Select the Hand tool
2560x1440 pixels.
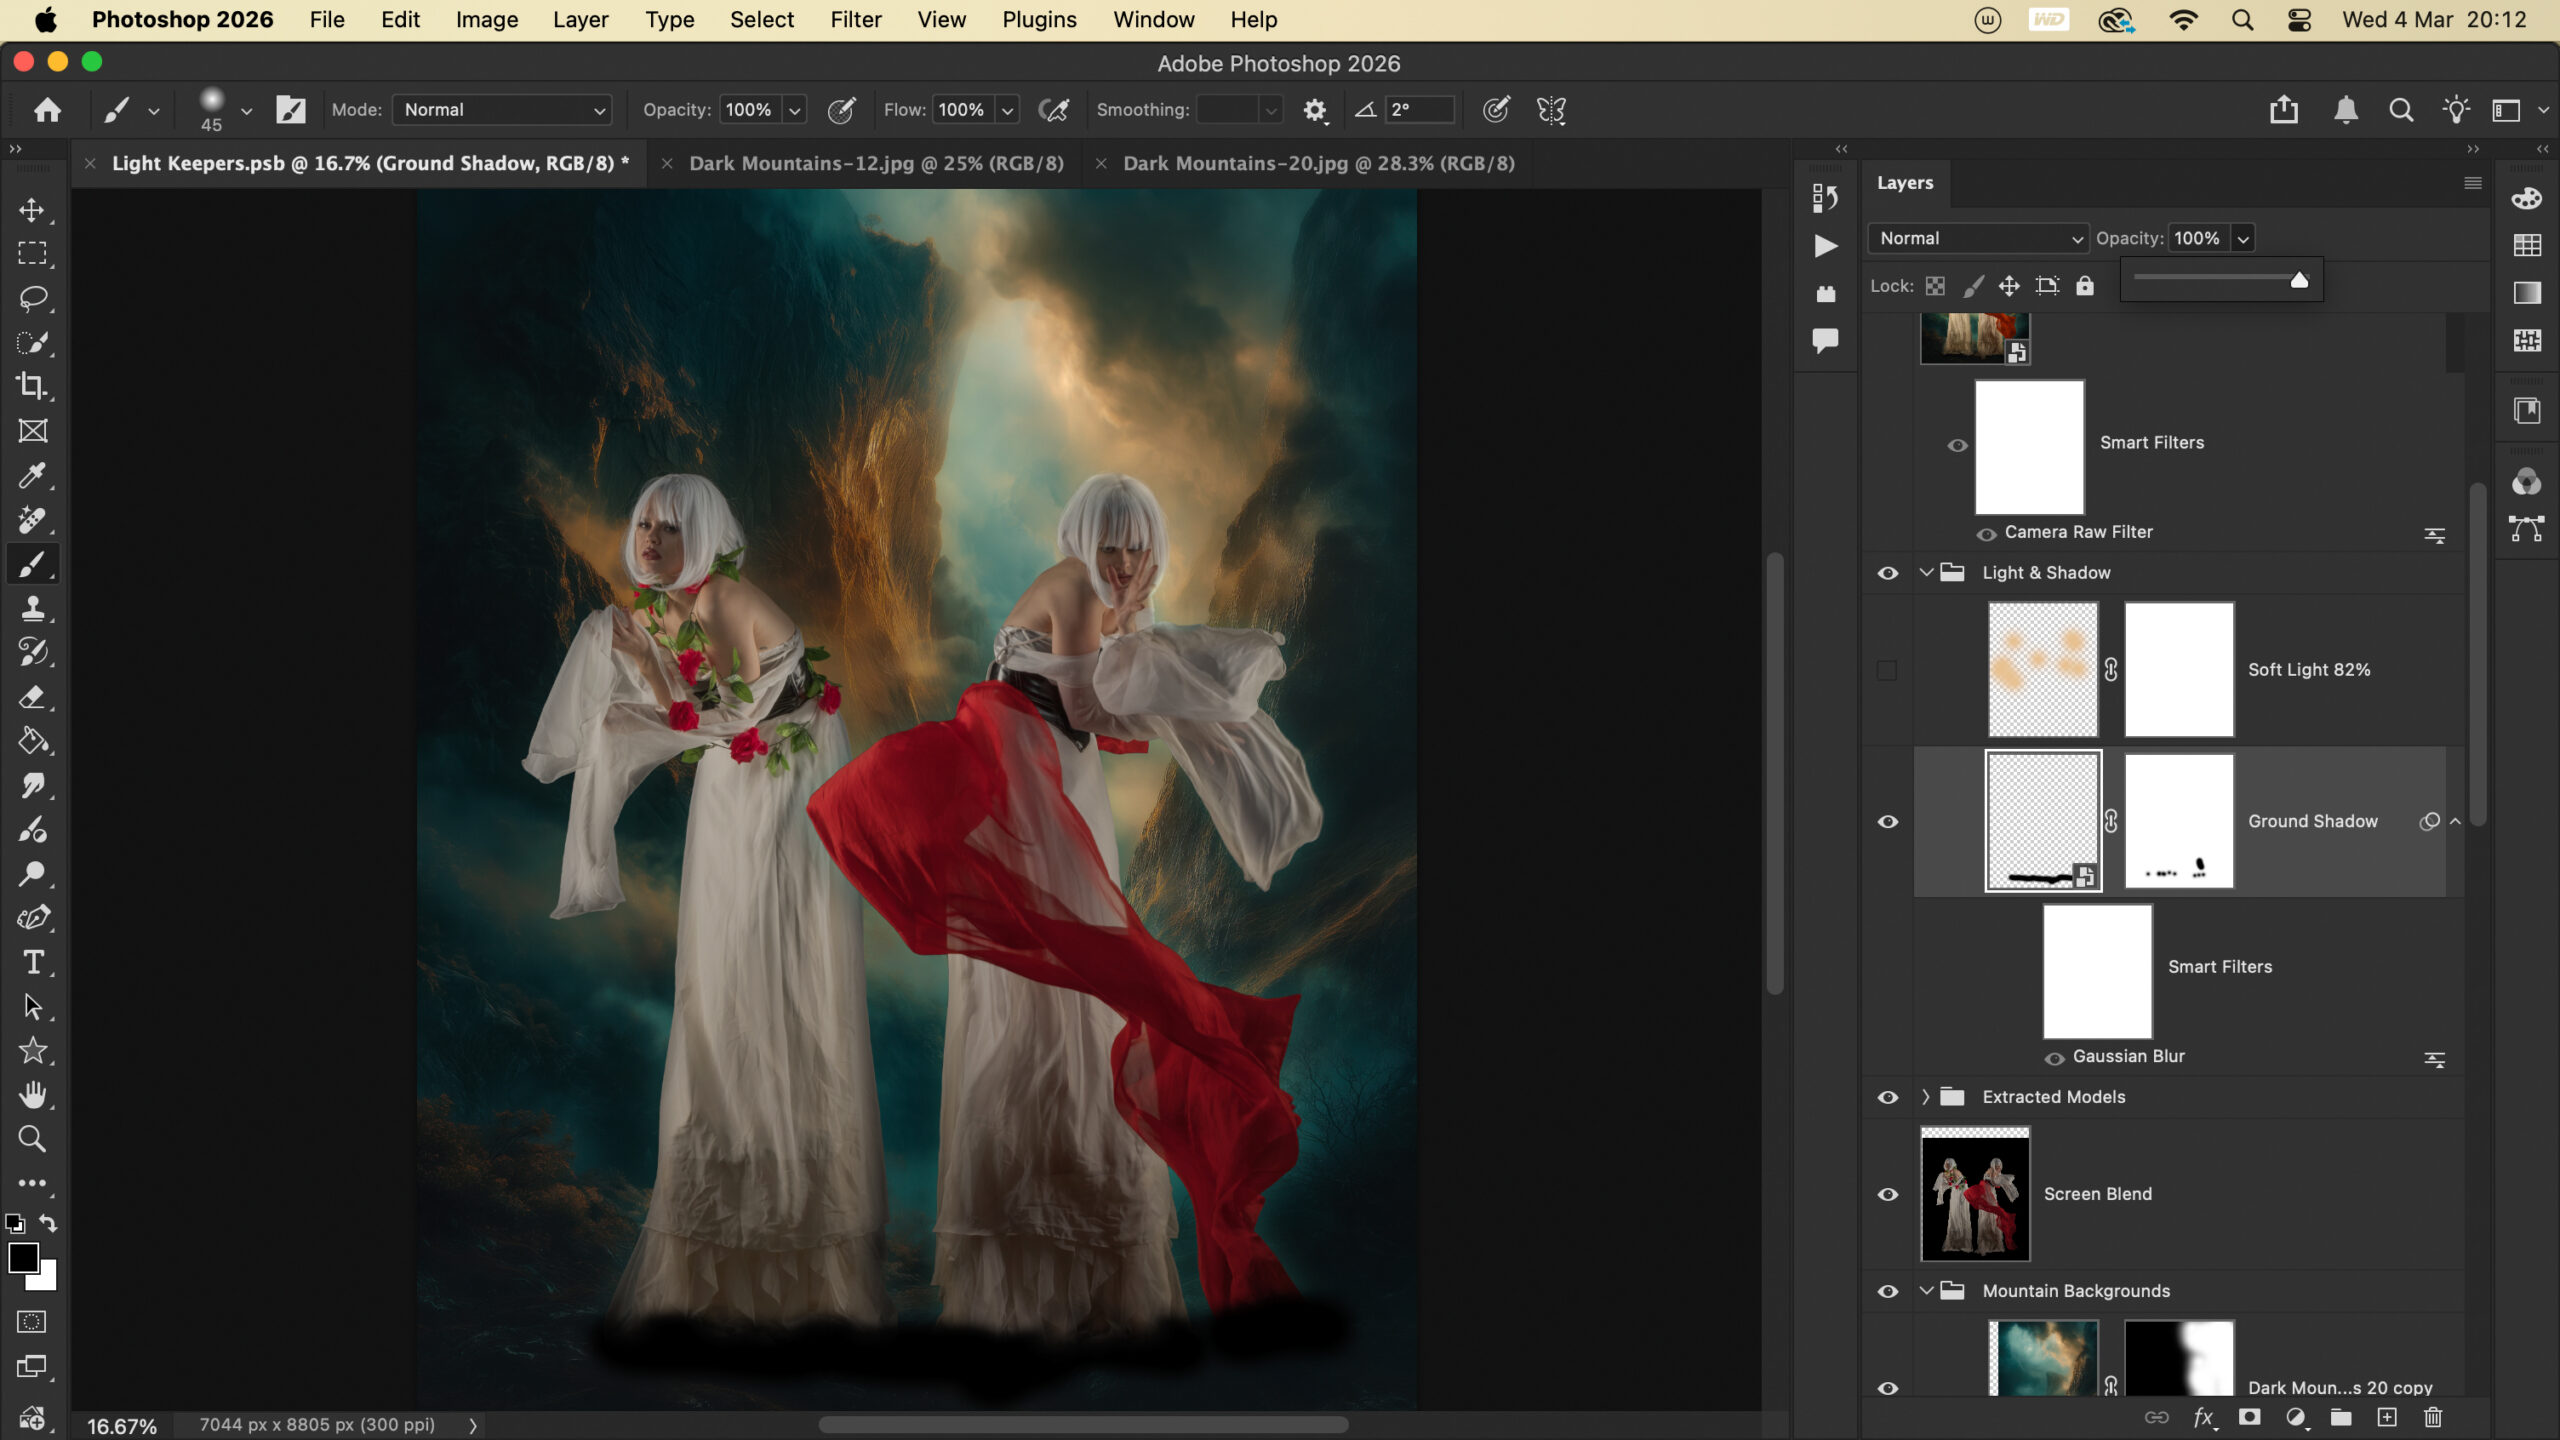(32, 1094)
